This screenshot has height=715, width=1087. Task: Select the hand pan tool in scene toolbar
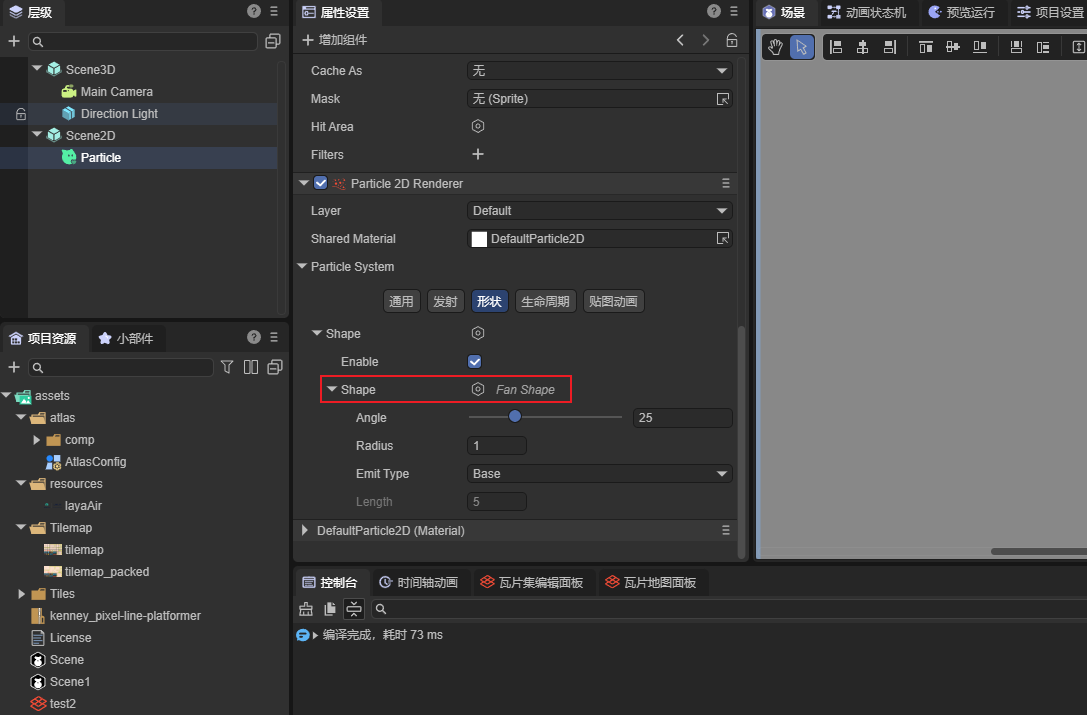pos(775,47)
